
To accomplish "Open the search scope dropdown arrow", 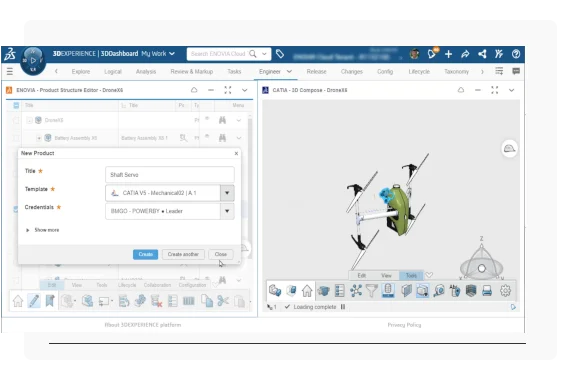I will 264,54.
